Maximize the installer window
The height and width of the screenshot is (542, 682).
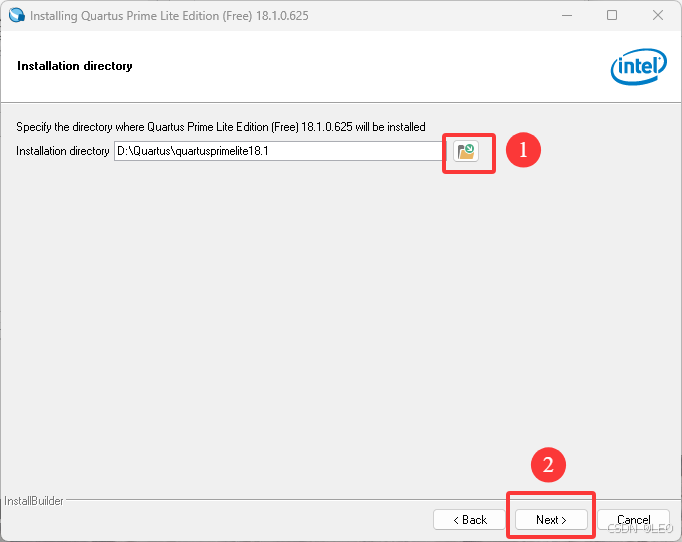(x=612, y=15)
